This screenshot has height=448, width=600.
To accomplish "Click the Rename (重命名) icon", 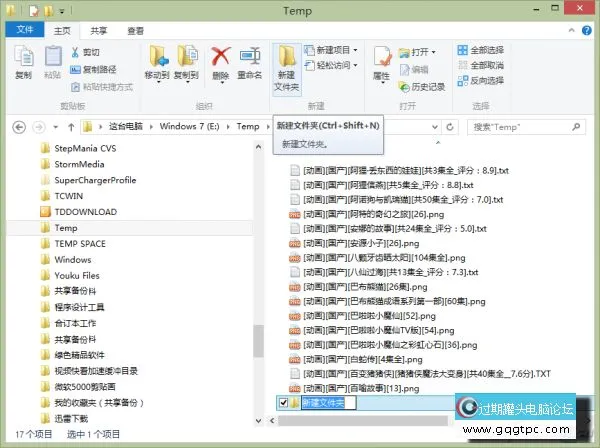I will 250,57.
